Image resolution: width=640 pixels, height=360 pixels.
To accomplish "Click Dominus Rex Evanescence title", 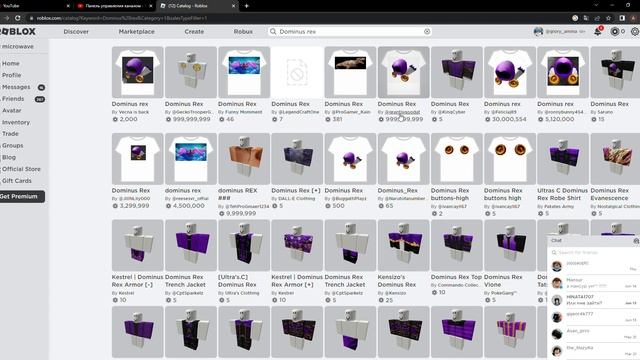I will [x=609, y=194].
